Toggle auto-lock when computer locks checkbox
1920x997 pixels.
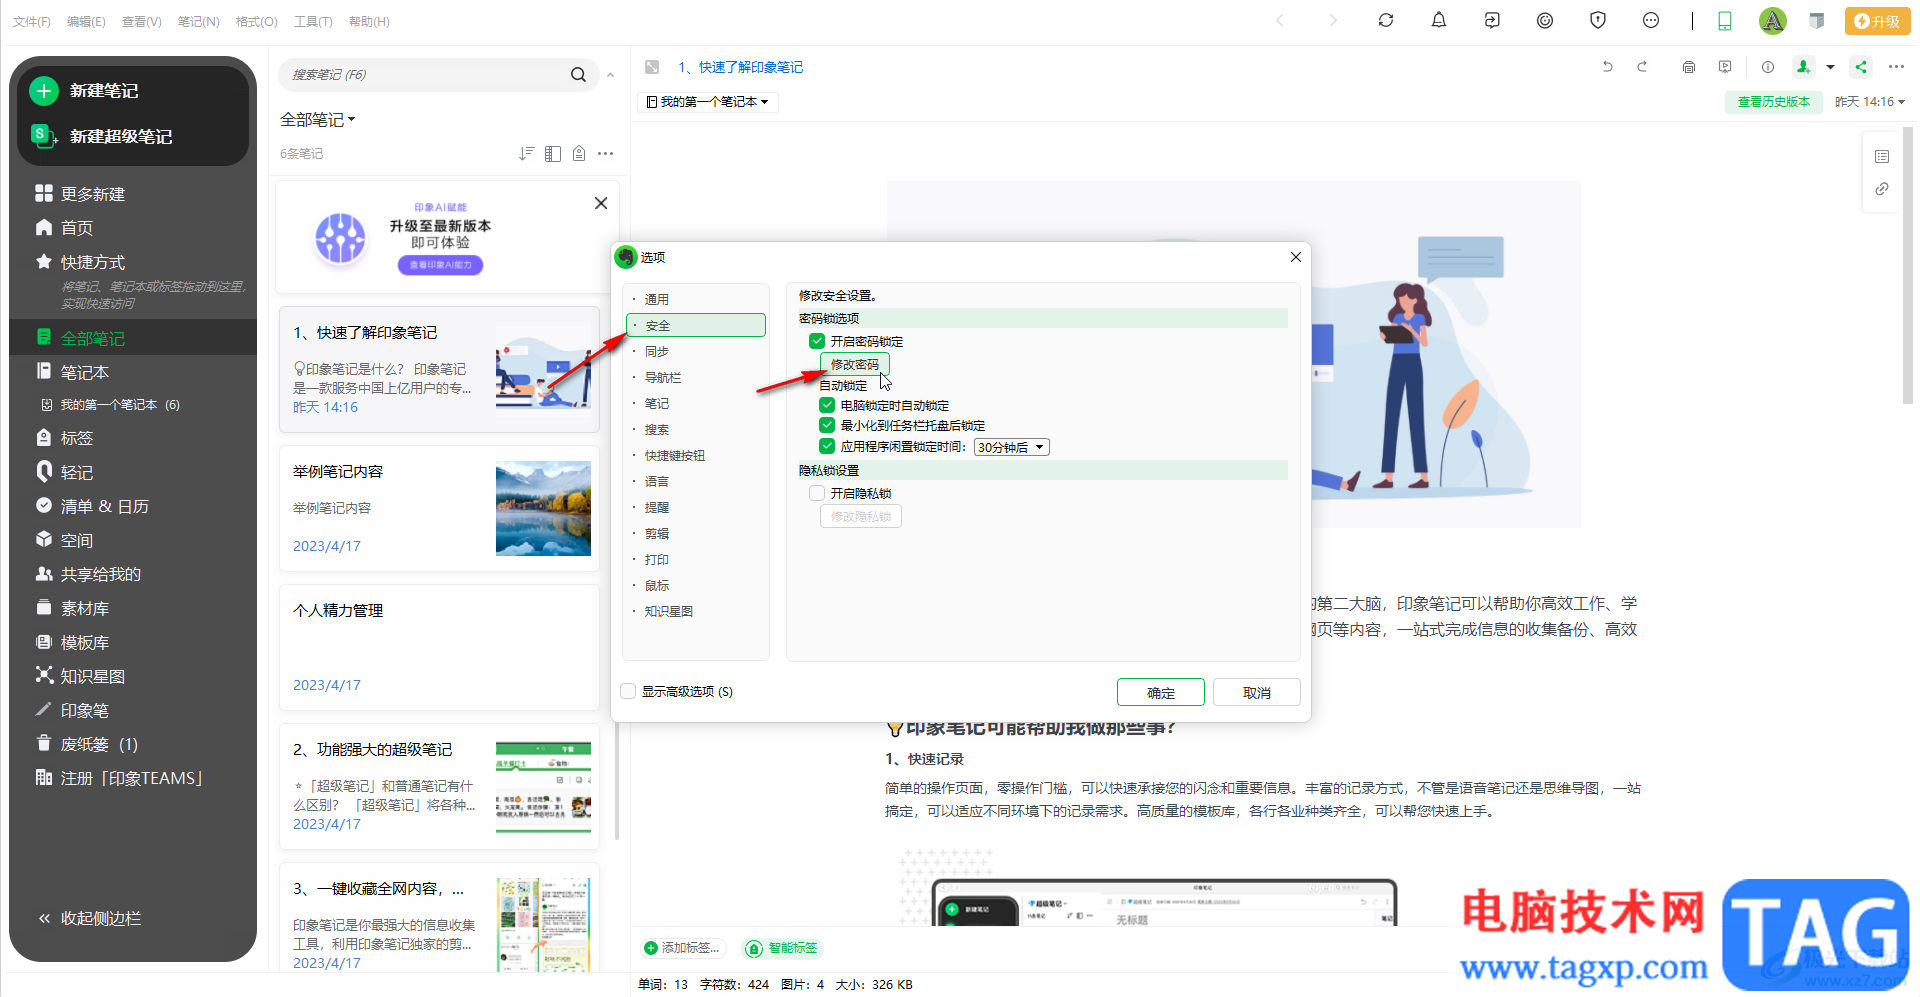tap(827, 405)
